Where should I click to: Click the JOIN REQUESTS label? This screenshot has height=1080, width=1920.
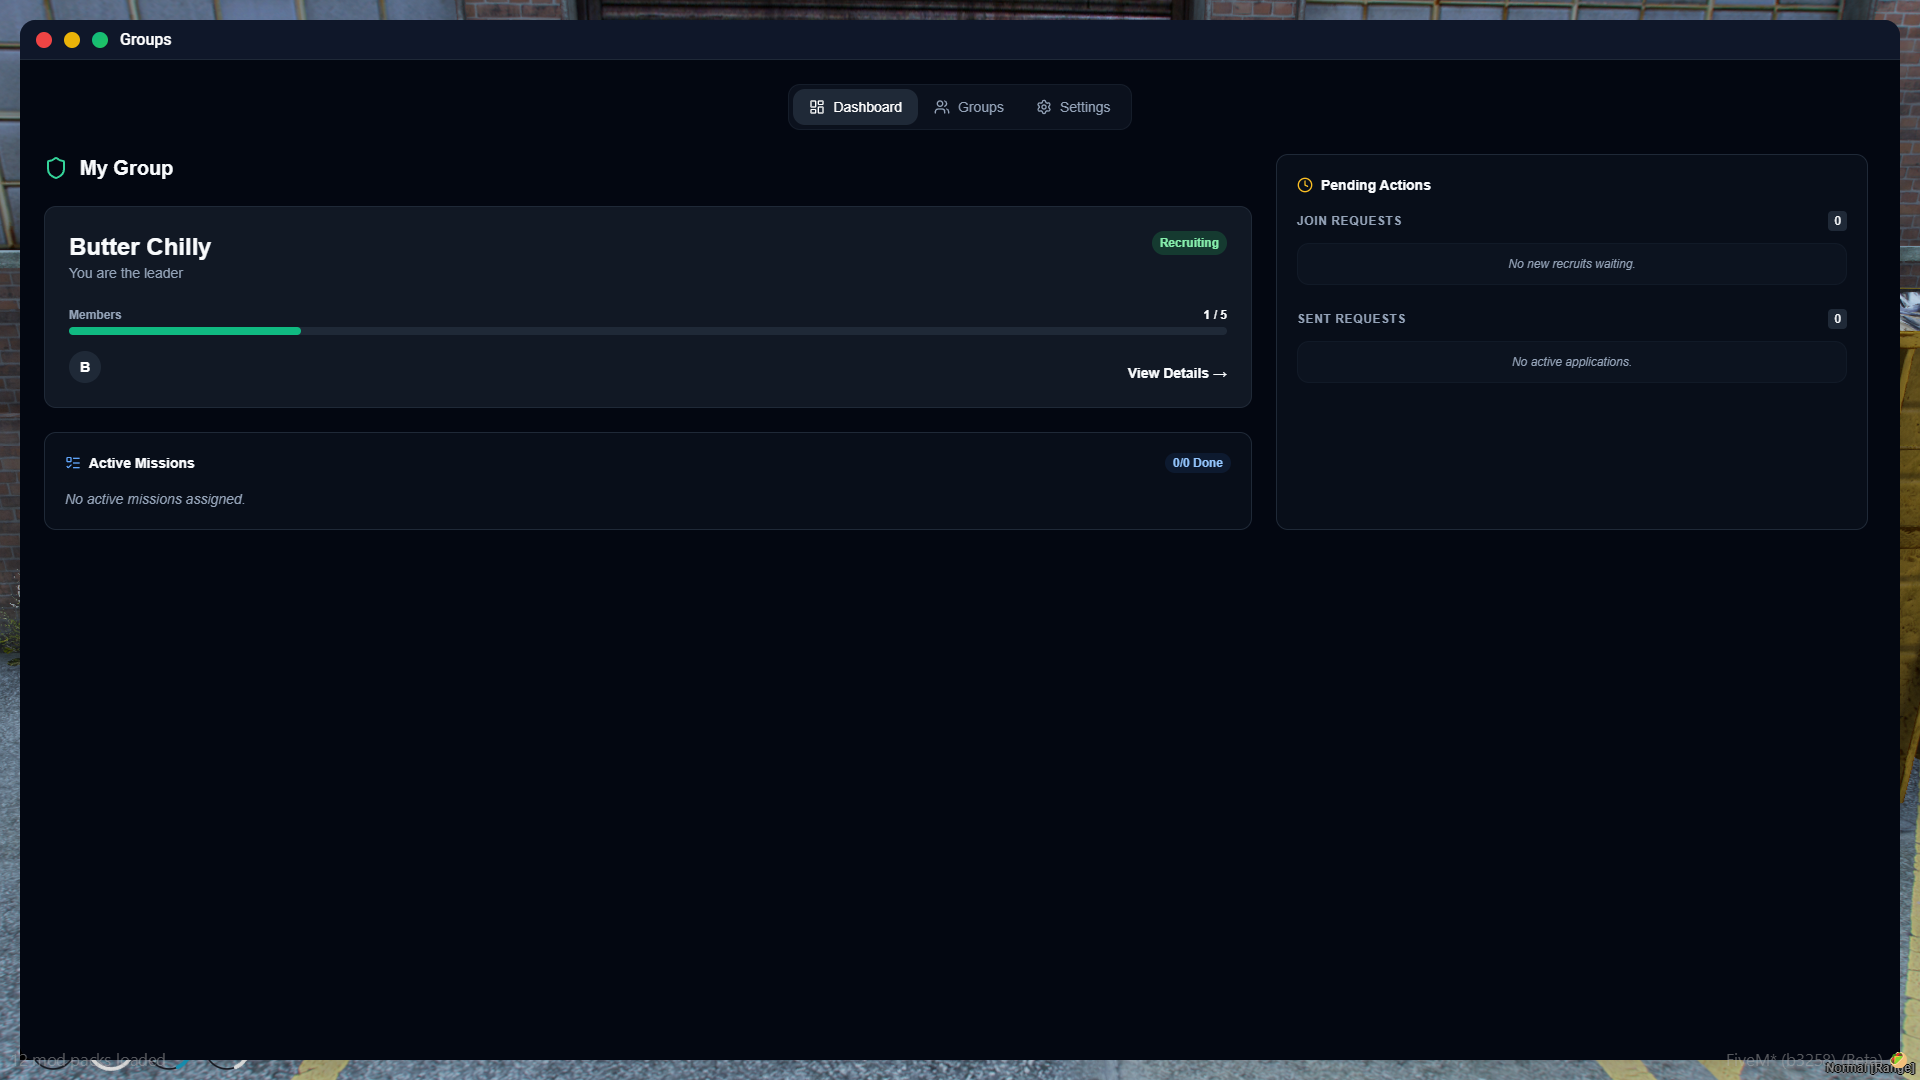click(x=1349, y=221)
